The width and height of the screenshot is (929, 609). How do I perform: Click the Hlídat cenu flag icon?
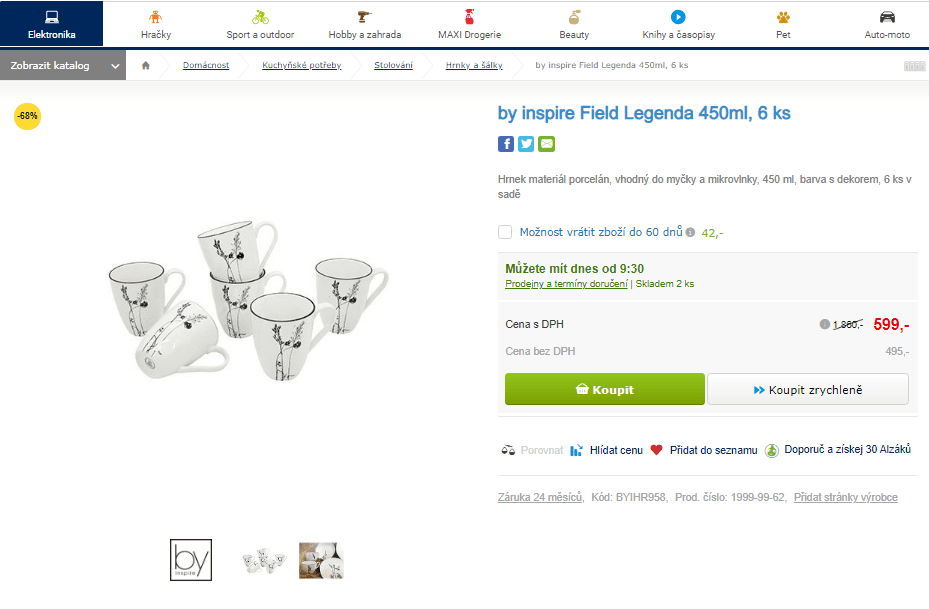coord(577,450)
